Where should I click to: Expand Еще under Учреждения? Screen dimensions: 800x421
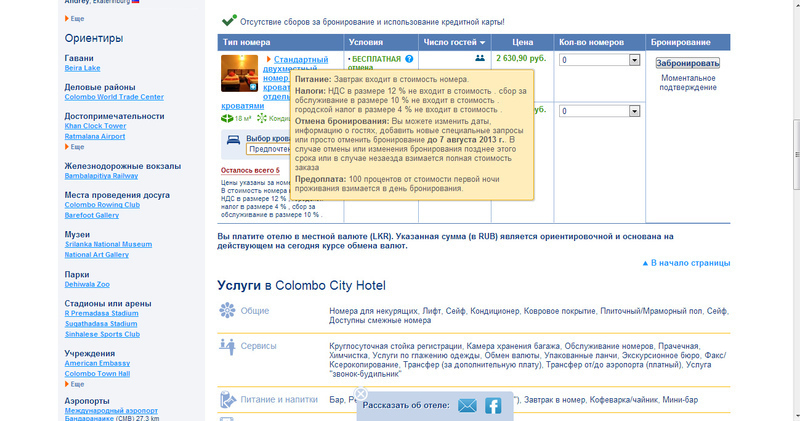74,384
